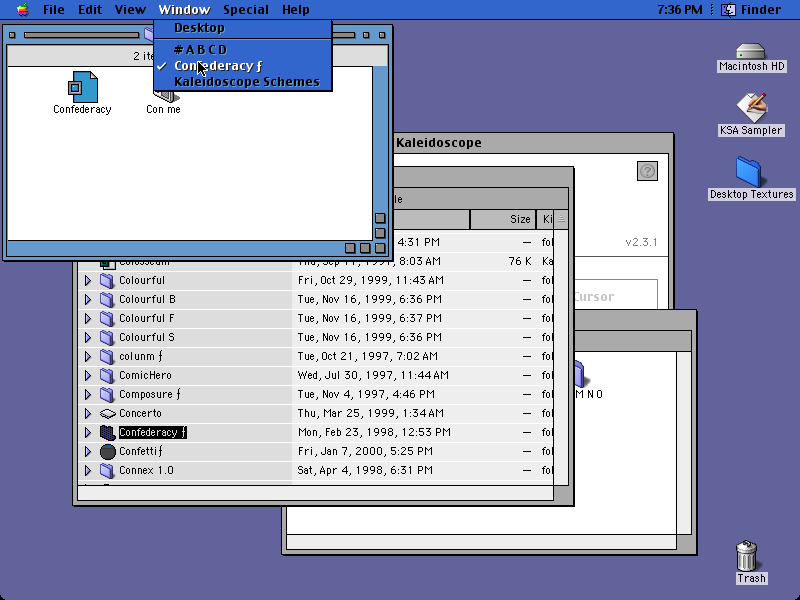Click the M N O folder icon in back window
Screen dimensions: 800x600
pyautogui.click(x=580, y=374)
